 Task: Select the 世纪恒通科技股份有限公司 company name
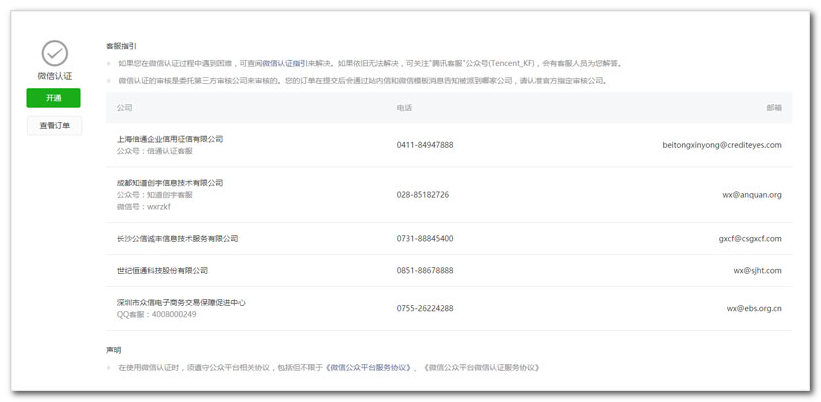(x=162, y=270)
